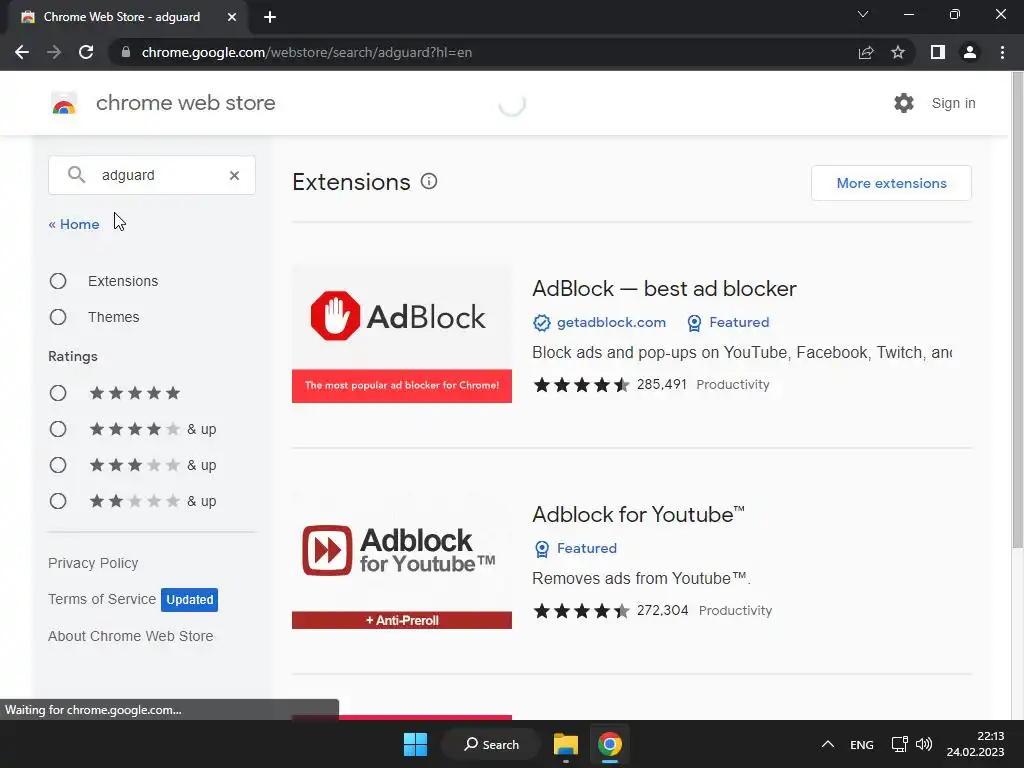The image size is (1024, 768).
Task: Open Adblock for Youtube thumbnail
Action: click(402, 561)
